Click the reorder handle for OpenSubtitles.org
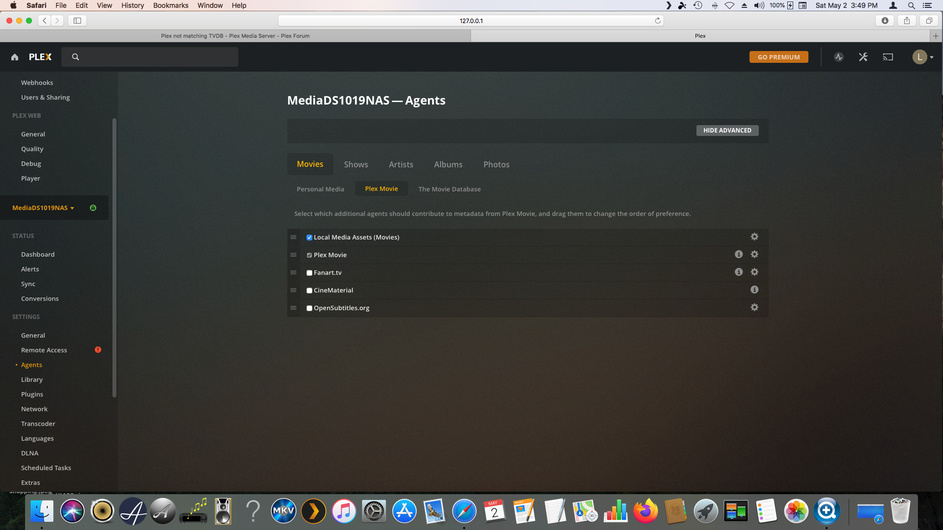 click(293, 307)
